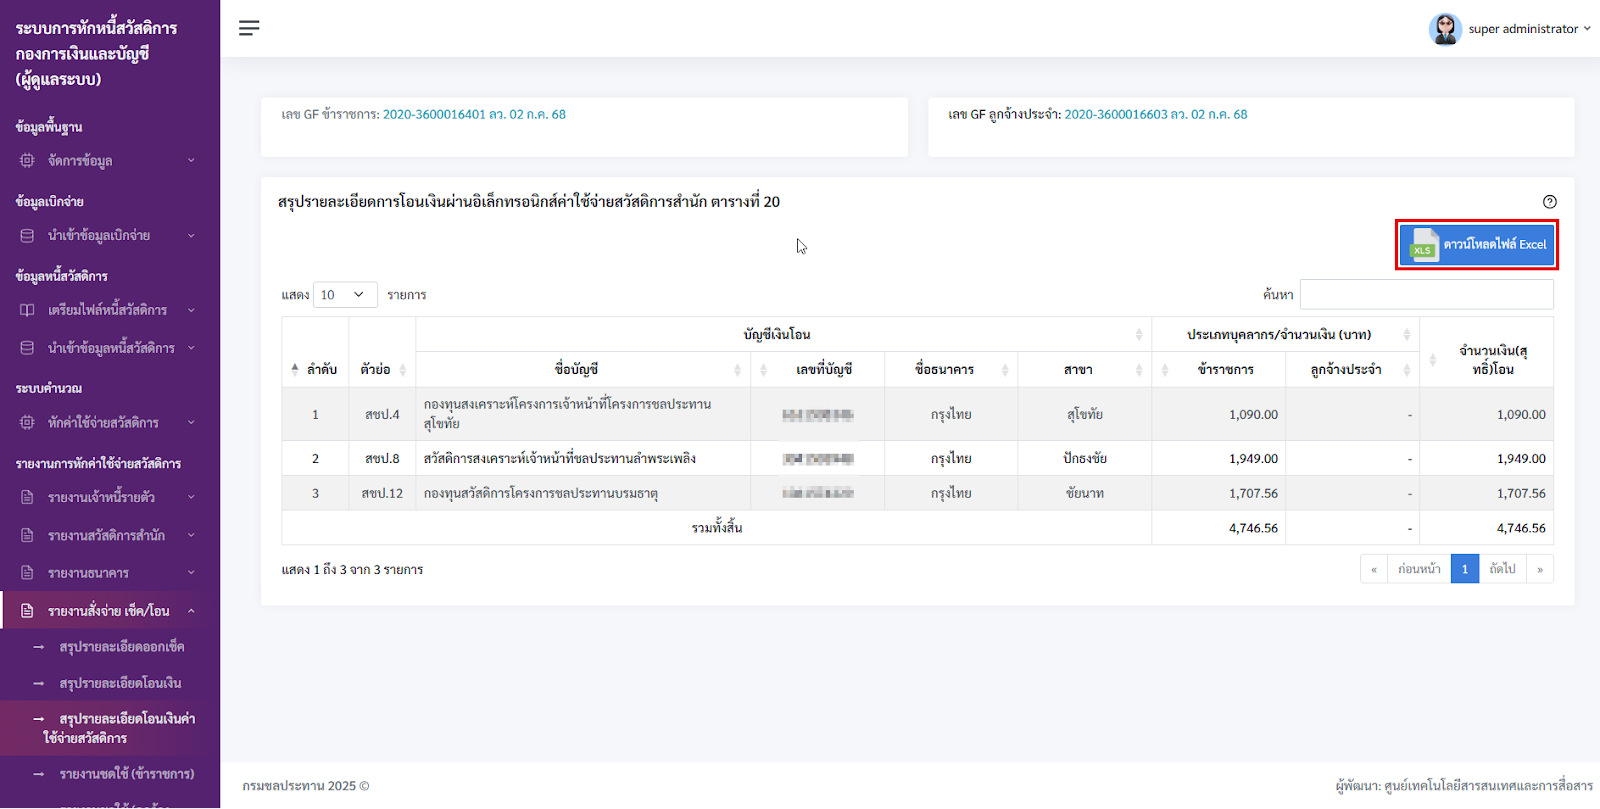Open สรุปรายละเอียดออกเช็ค submenu item
Image resolution: width=1600 pixels, height=809 pixels.
pyautogui.click(x=121, y=647)
